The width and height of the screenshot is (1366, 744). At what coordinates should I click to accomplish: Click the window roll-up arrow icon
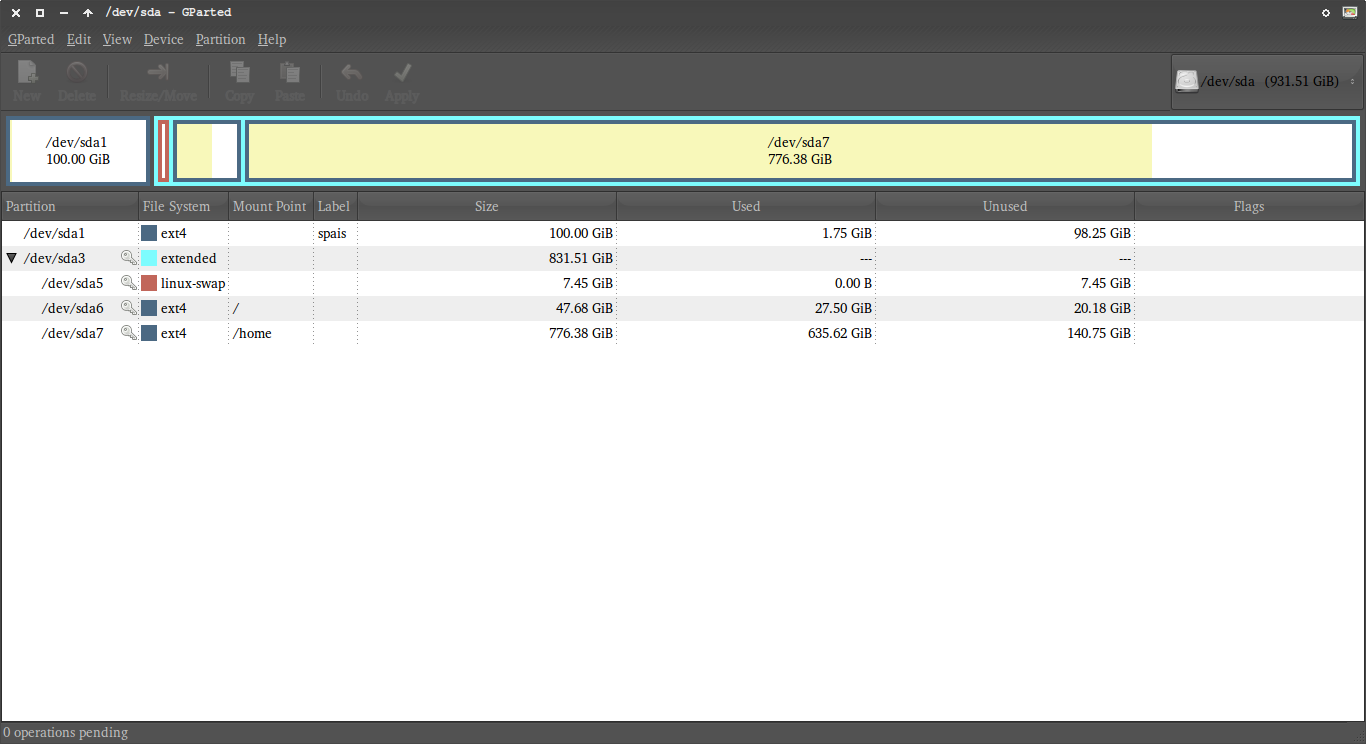pos(88,12)
